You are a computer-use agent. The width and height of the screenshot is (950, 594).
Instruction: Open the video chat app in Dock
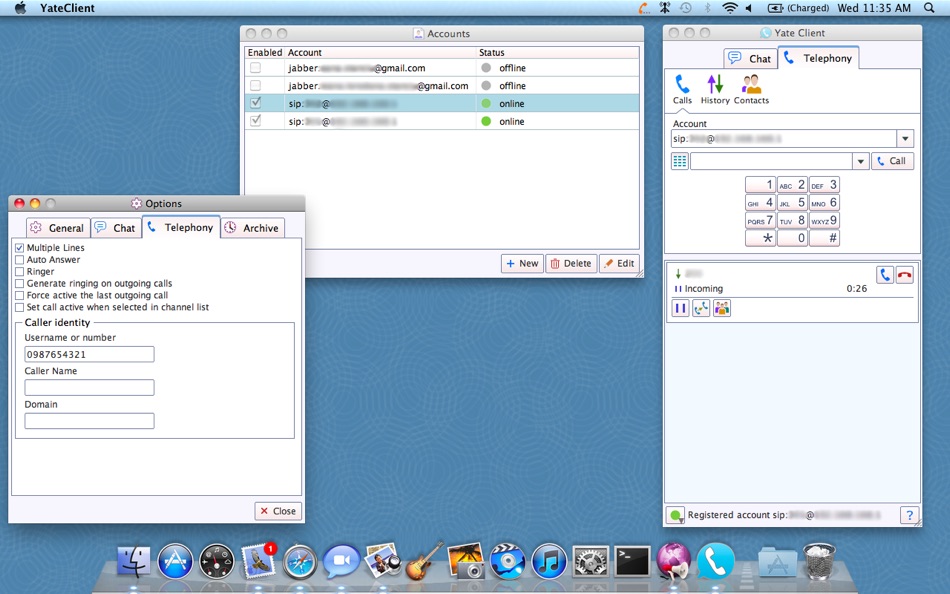tap(341, 561)
